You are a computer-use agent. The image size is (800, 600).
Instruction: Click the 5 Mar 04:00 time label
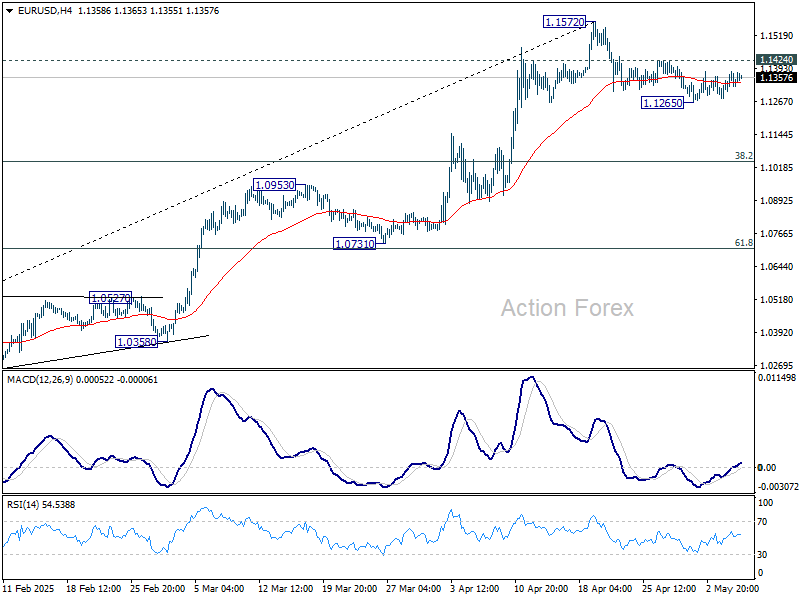(219, 588)
